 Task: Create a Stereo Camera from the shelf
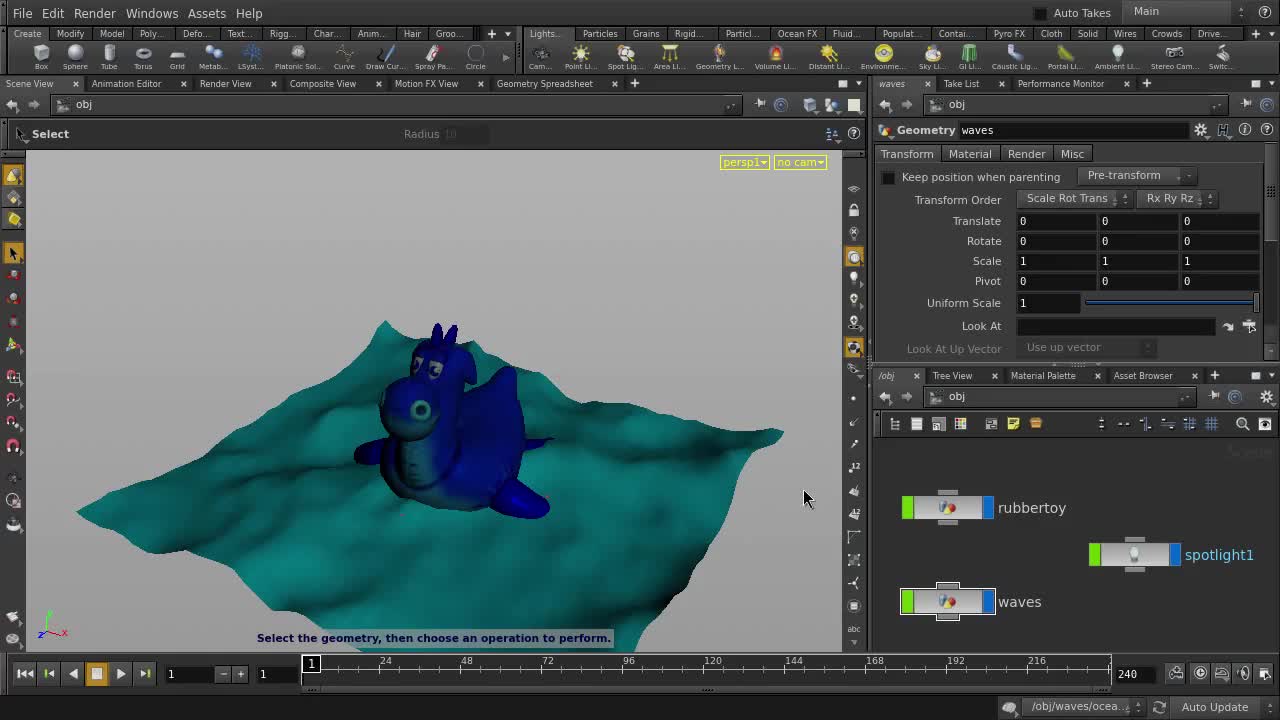click(x=1173, y=55)
